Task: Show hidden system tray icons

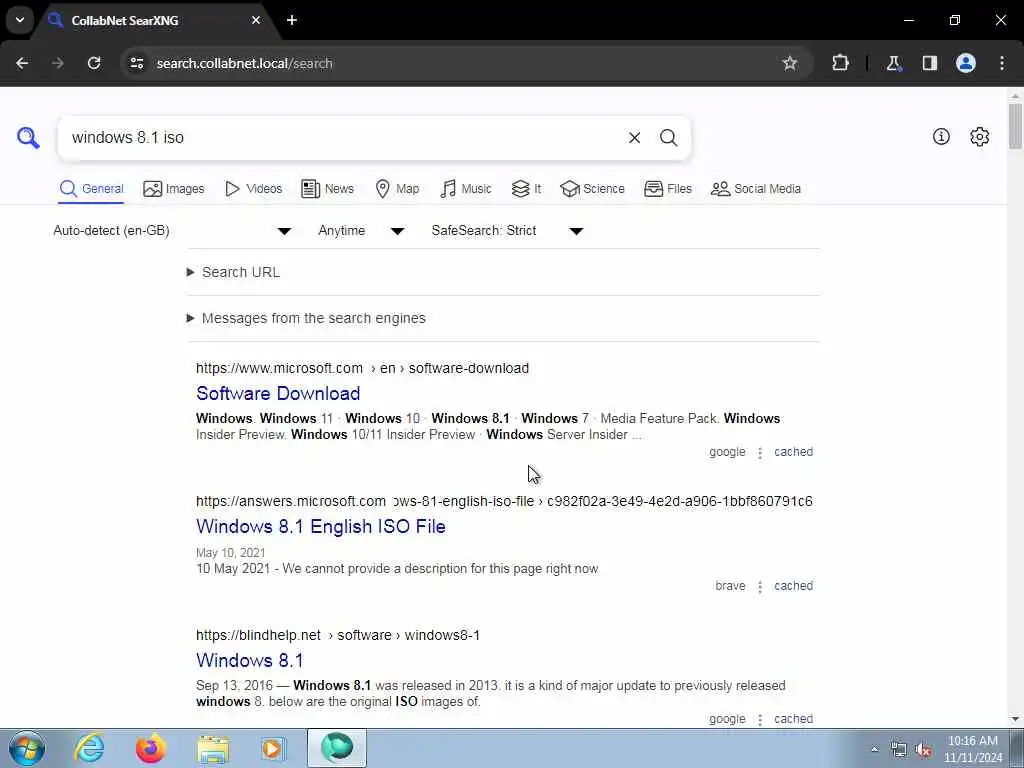Action: (874, 750)
